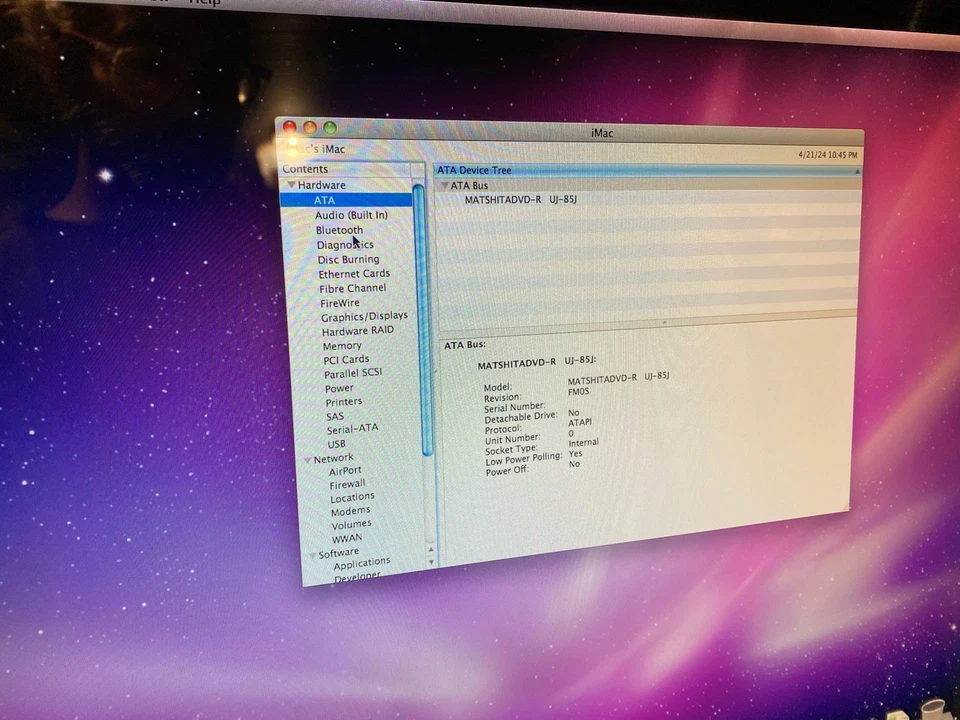Image resolution: width=960 pixels, height=720 pixels.
Task: Select USB in the Contents sidebar
Action: (335, 443)
